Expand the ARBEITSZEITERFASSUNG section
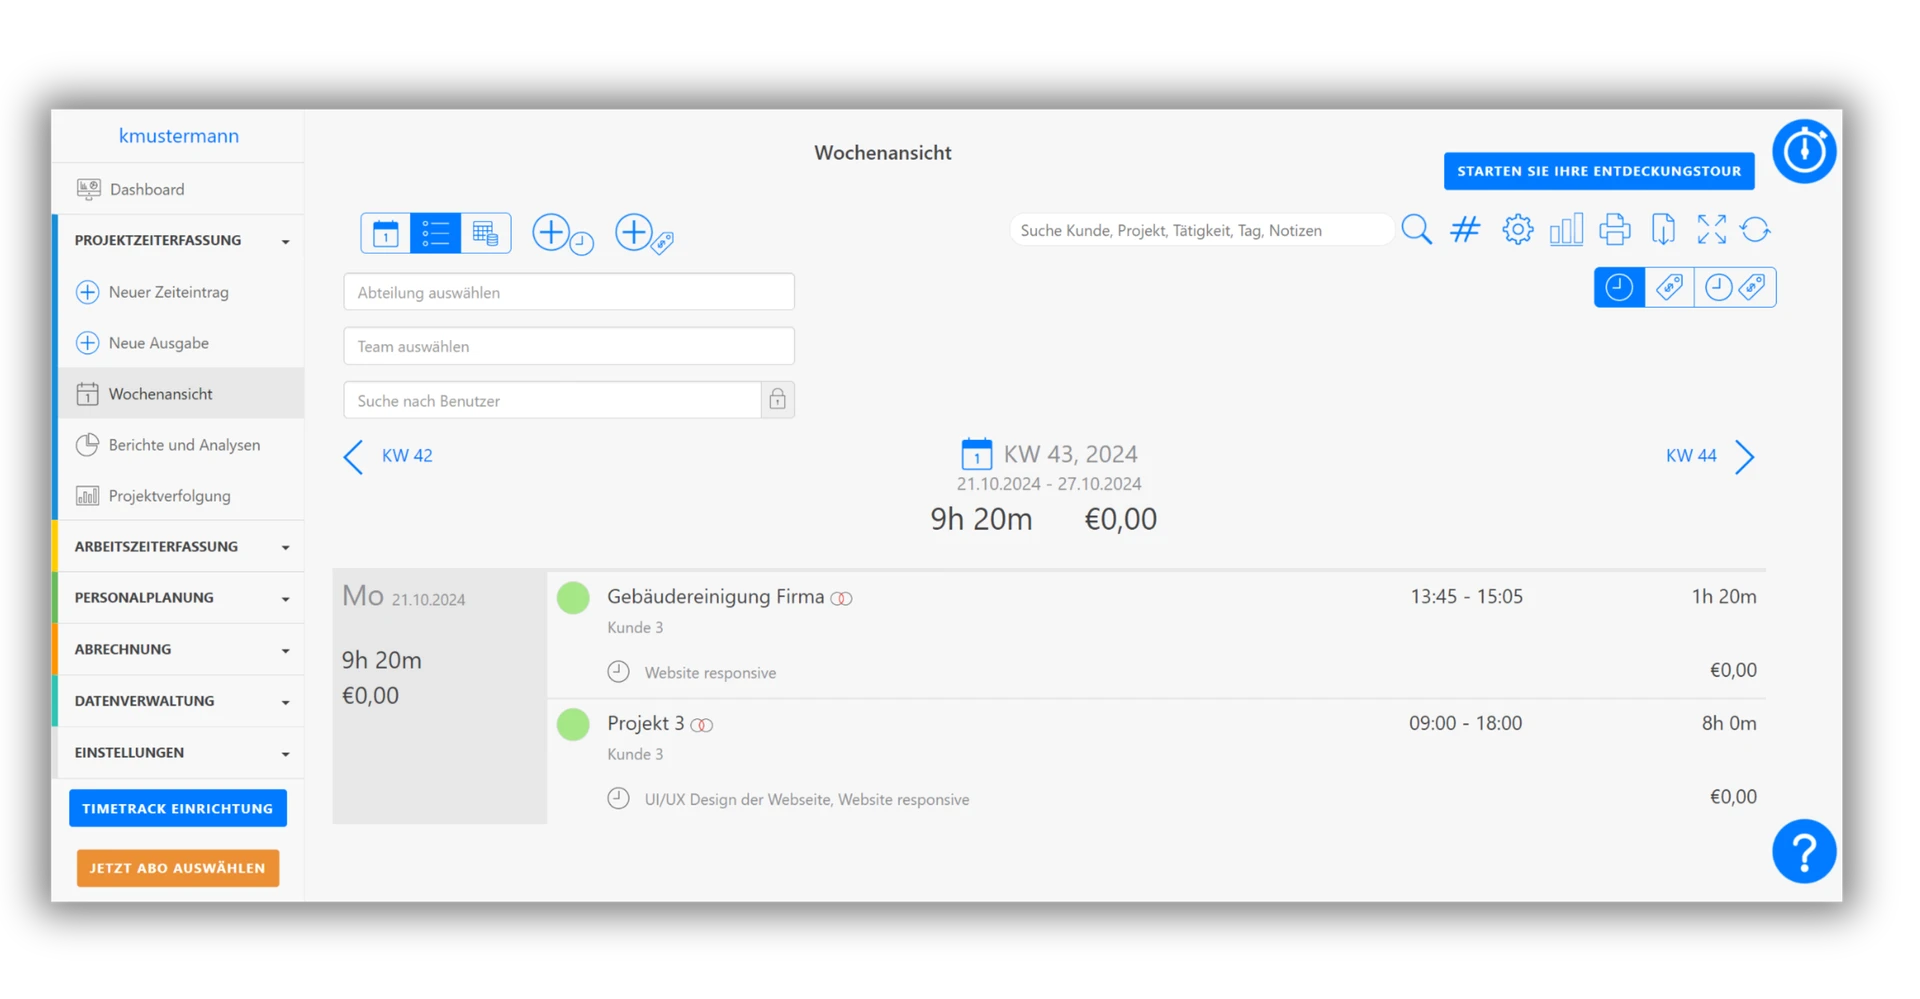 [x=178, y=547]
